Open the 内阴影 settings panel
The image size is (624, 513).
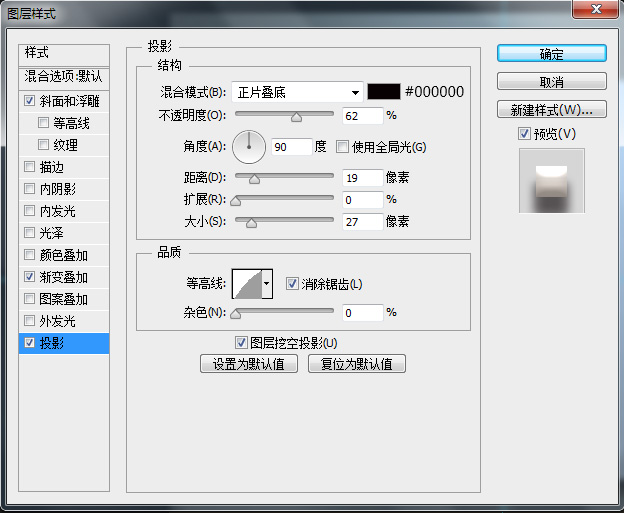(x=57, y=189)
